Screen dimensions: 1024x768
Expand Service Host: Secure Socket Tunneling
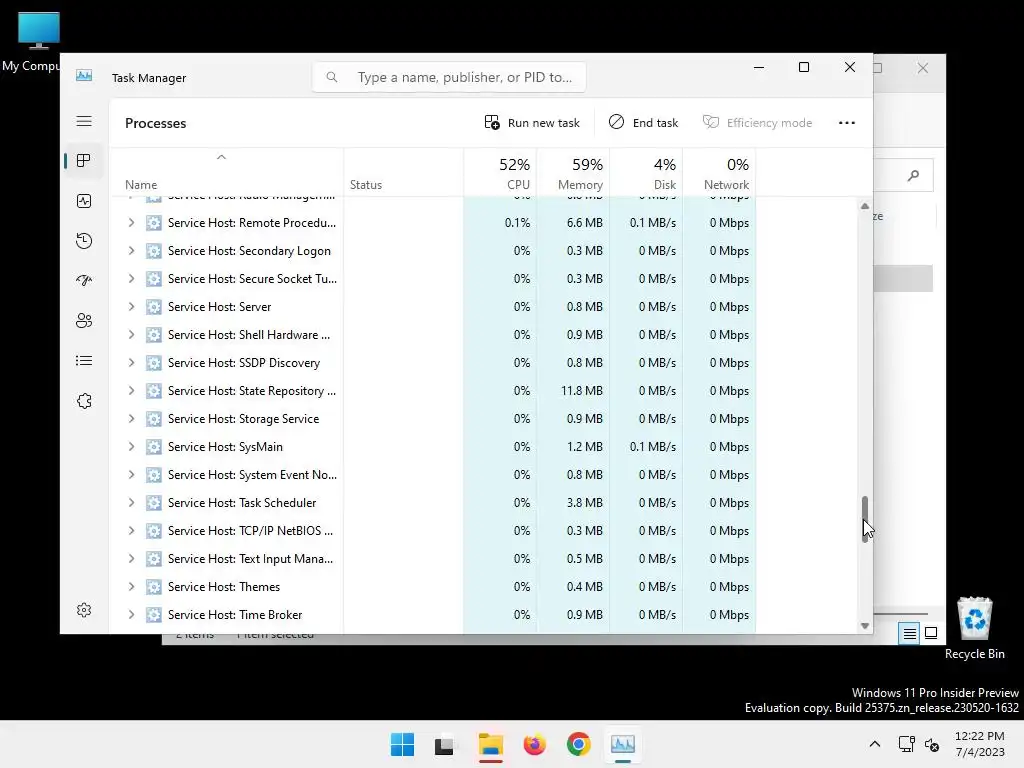pyautogui.click(x=131, y=279)
